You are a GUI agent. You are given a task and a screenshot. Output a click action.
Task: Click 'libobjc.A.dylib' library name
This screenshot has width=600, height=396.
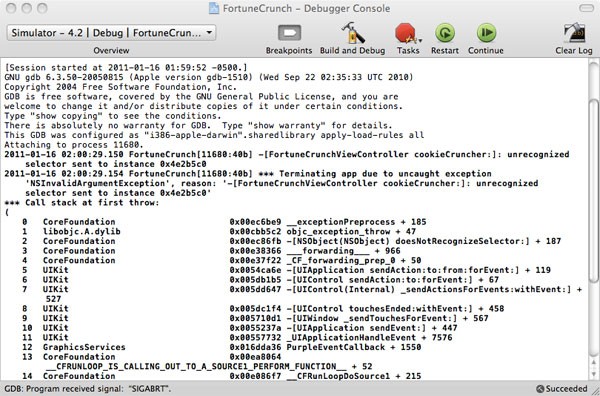[x=82, y=231]
